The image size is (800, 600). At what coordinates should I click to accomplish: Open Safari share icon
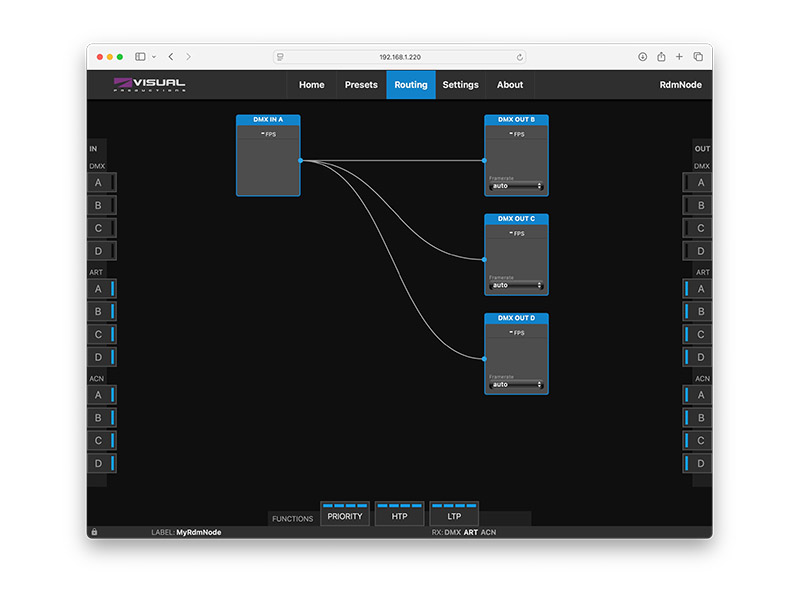[x=661, y=57]
